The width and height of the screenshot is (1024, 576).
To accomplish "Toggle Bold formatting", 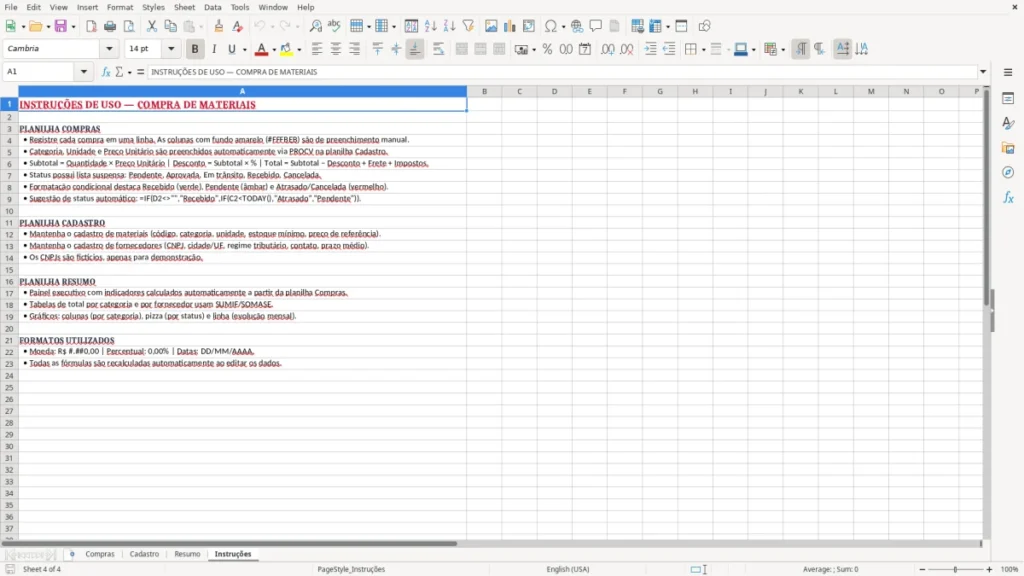I will click(195, 49).
